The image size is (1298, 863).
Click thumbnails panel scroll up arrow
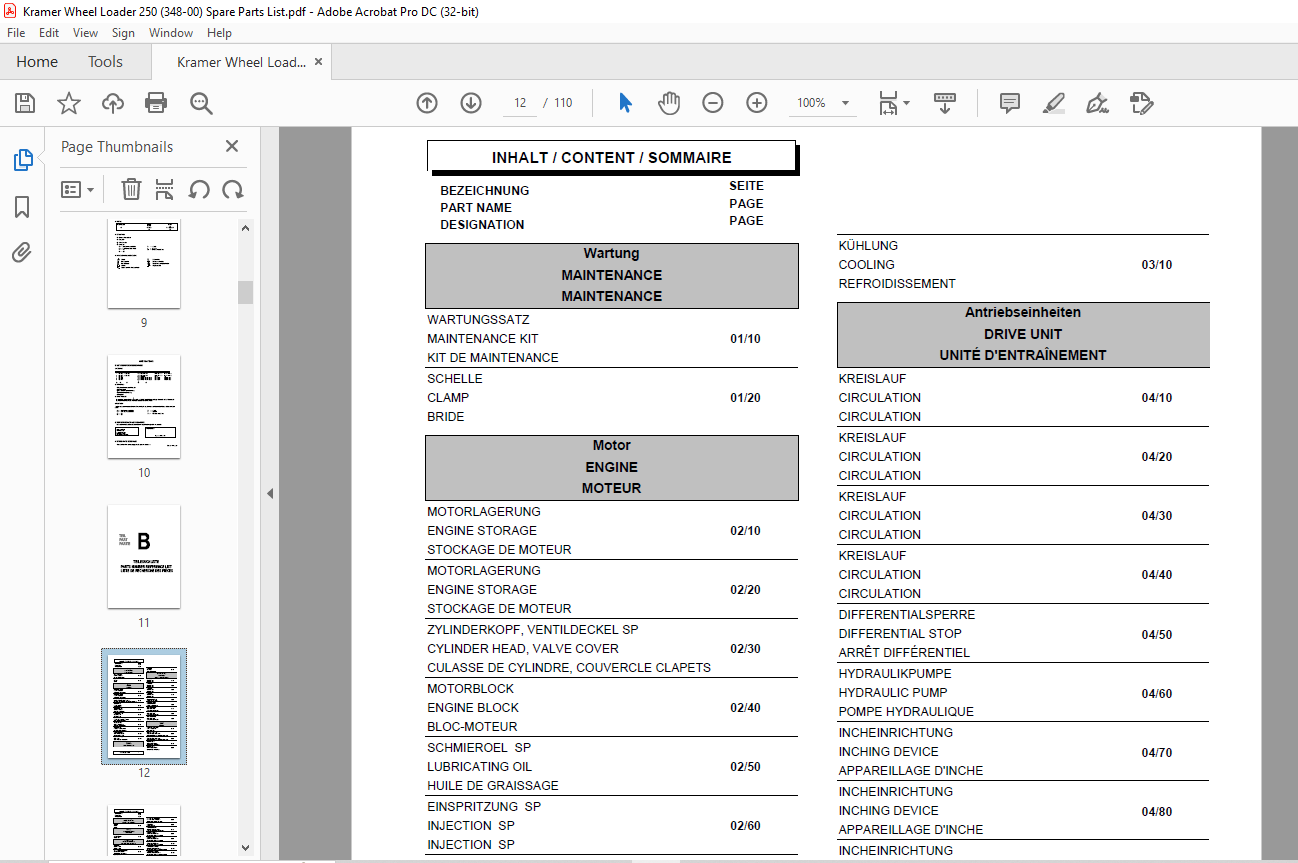(245, 227)
